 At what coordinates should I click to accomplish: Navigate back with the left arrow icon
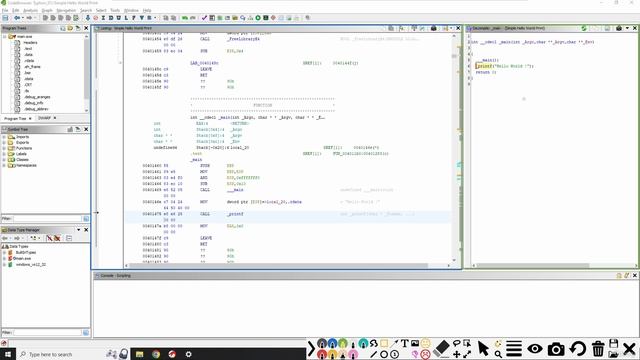17,18
